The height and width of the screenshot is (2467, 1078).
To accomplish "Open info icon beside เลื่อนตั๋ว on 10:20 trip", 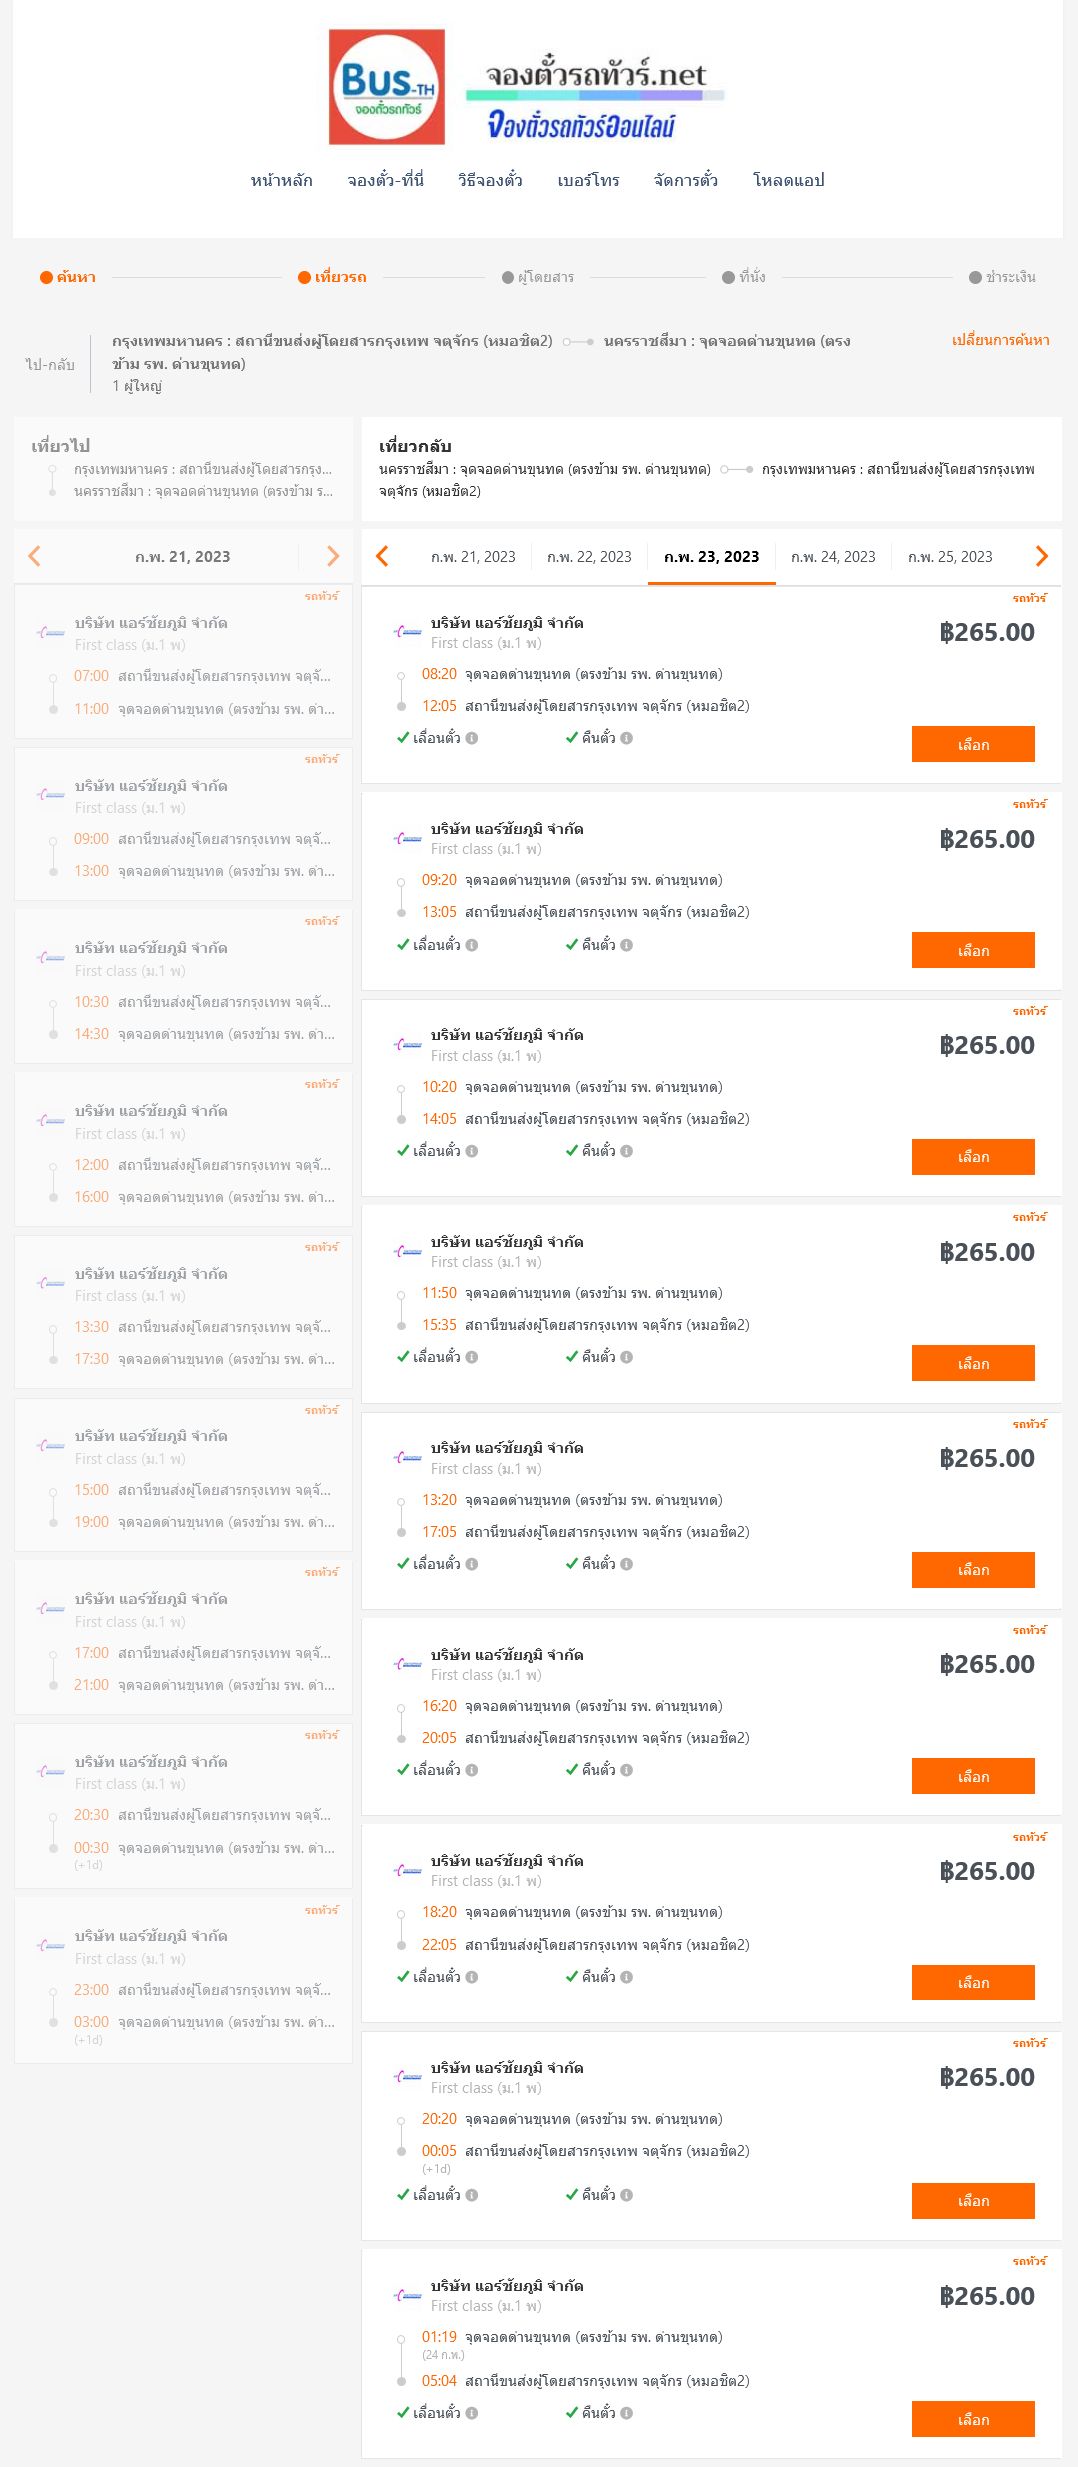I will 472,1151.
